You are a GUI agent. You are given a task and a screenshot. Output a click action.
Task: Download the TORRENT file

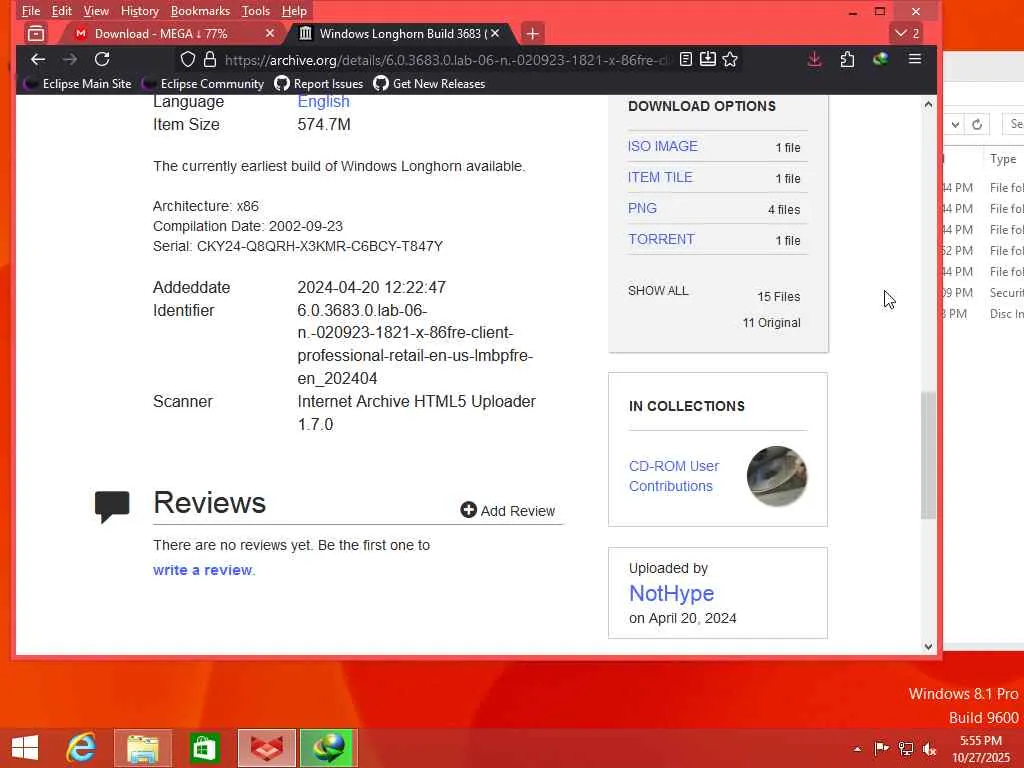click(661, 239)
